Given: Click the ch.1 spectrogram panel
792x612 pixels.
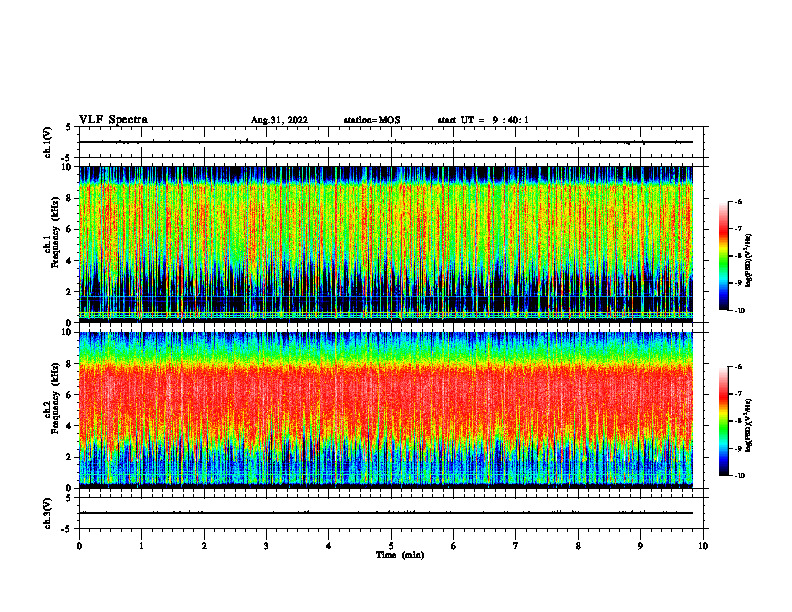Looking at the screenshot, I should tap(386, 244).
